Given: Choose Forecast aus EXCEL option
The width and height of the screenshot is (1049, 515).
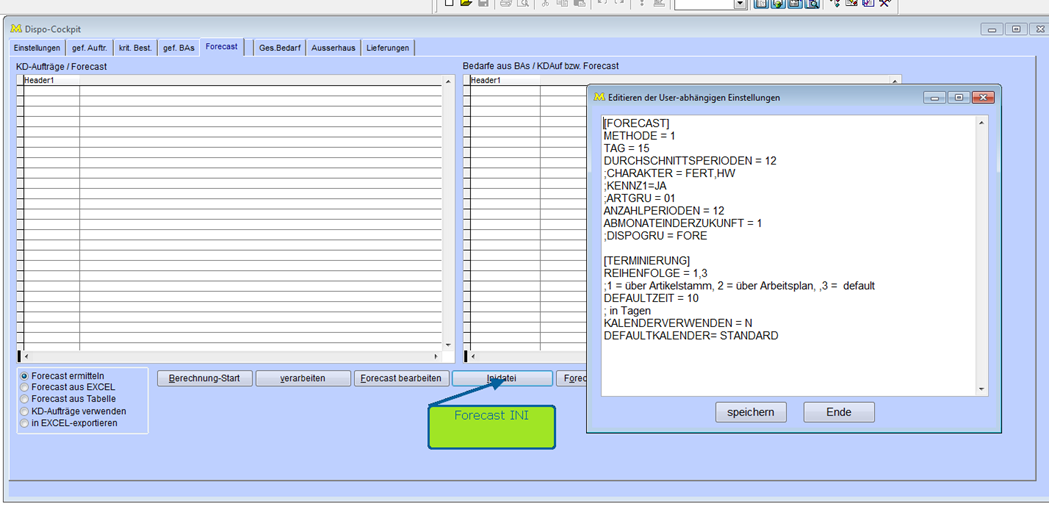Looking at the screenshot, I should pyautogui.click(x=24, y=387).
